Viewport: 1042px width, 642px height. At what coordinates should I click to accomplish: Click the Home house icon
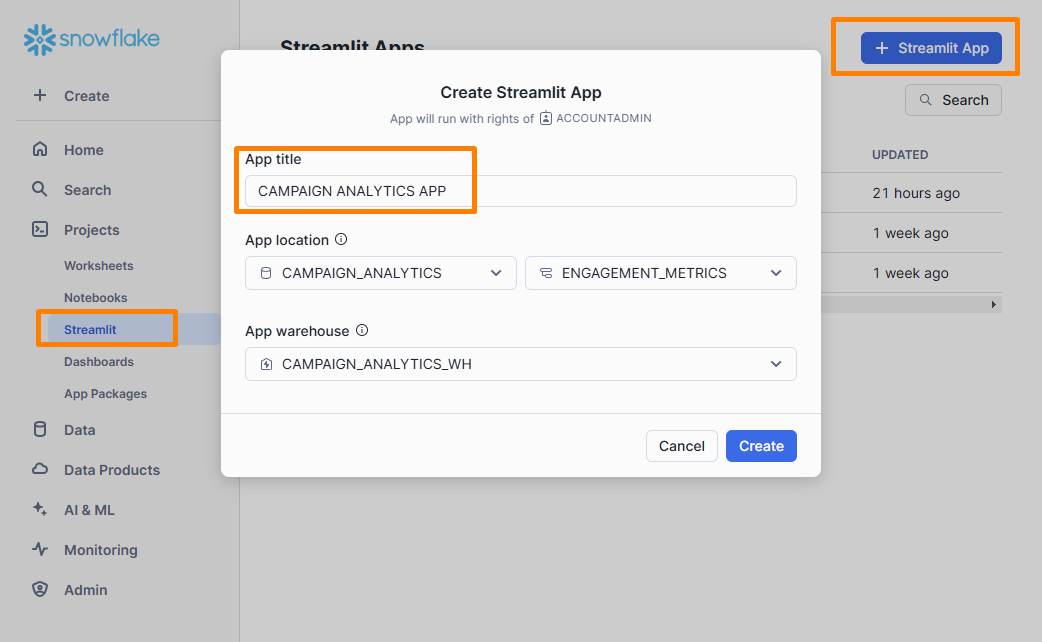pyautogui.click(x=40, y=149)
